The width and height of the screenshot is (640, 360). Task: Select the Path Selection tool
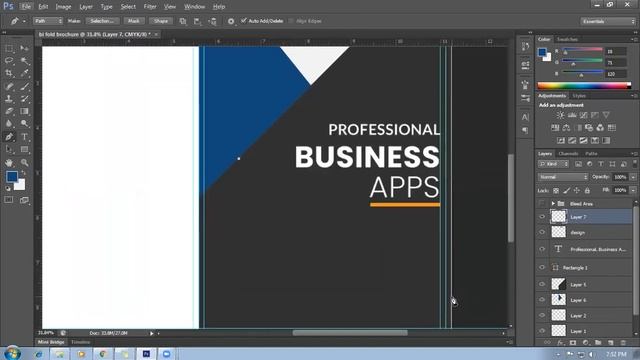pos(9,149)
